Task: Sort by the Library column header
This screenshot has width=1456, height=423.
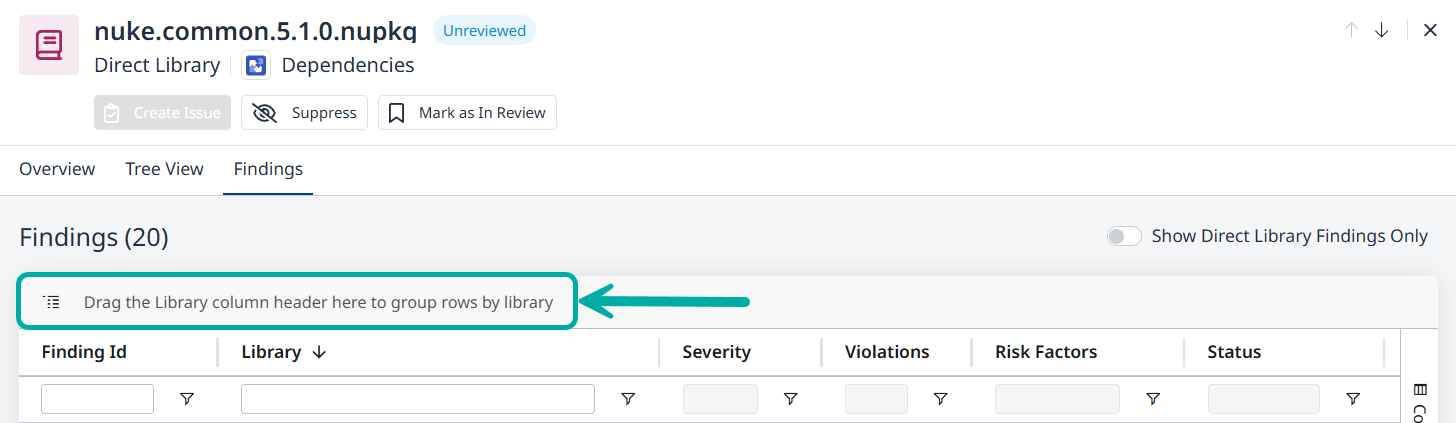Action: click(272, 352)
